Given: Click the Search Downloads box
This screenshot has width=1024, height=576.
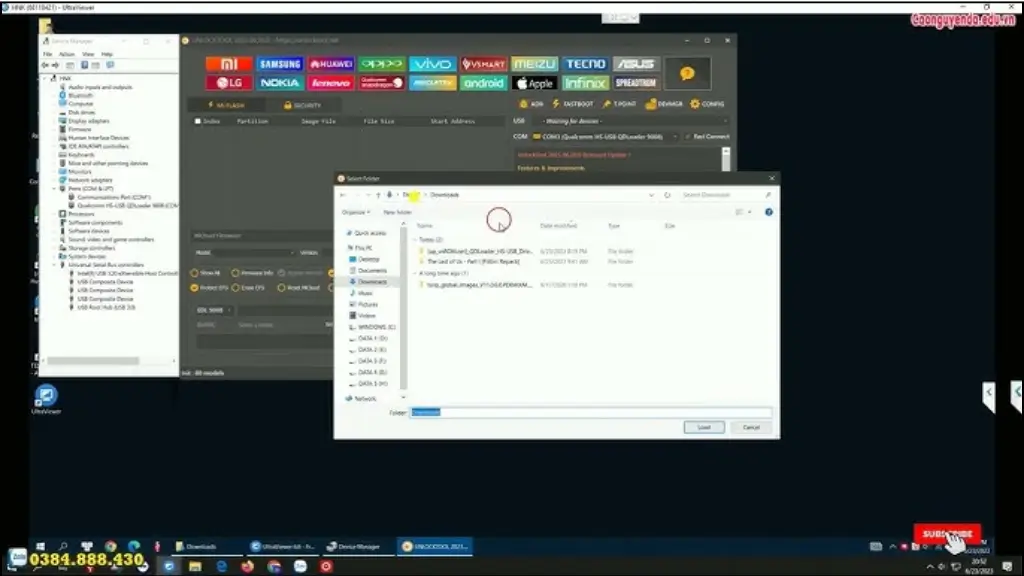Looking at the screenshot, I should click(x=725, y=195).
